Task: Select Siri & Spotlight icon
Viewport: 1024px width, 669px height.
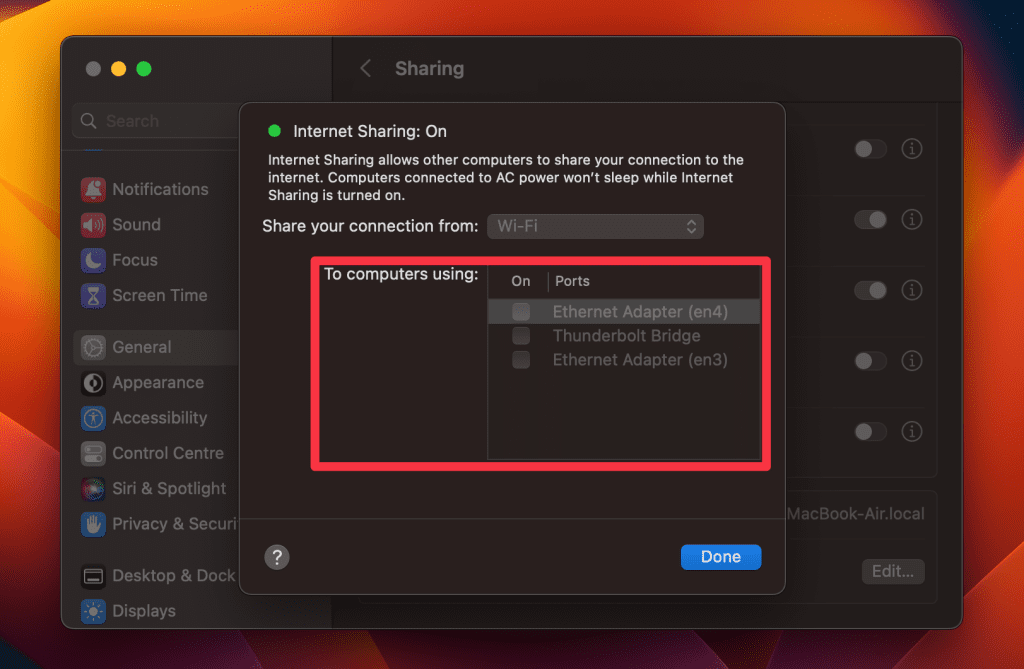Action: [93, 489]
